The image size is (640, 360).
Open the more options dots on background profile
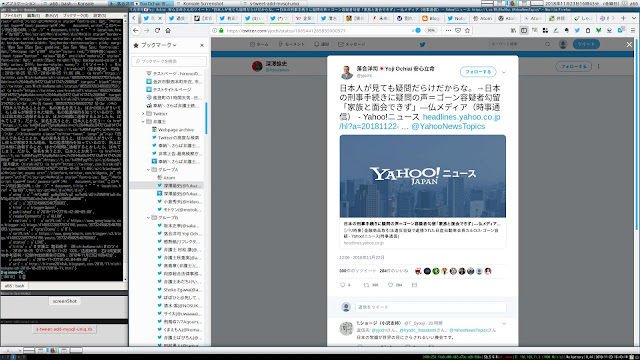coord(599,66)
